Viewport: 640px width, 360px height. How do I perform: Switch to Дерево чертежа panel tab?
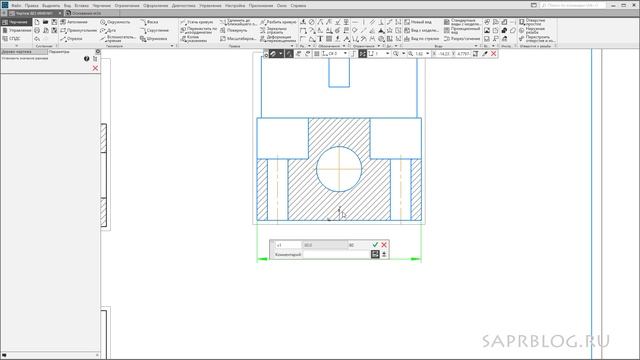24,52
